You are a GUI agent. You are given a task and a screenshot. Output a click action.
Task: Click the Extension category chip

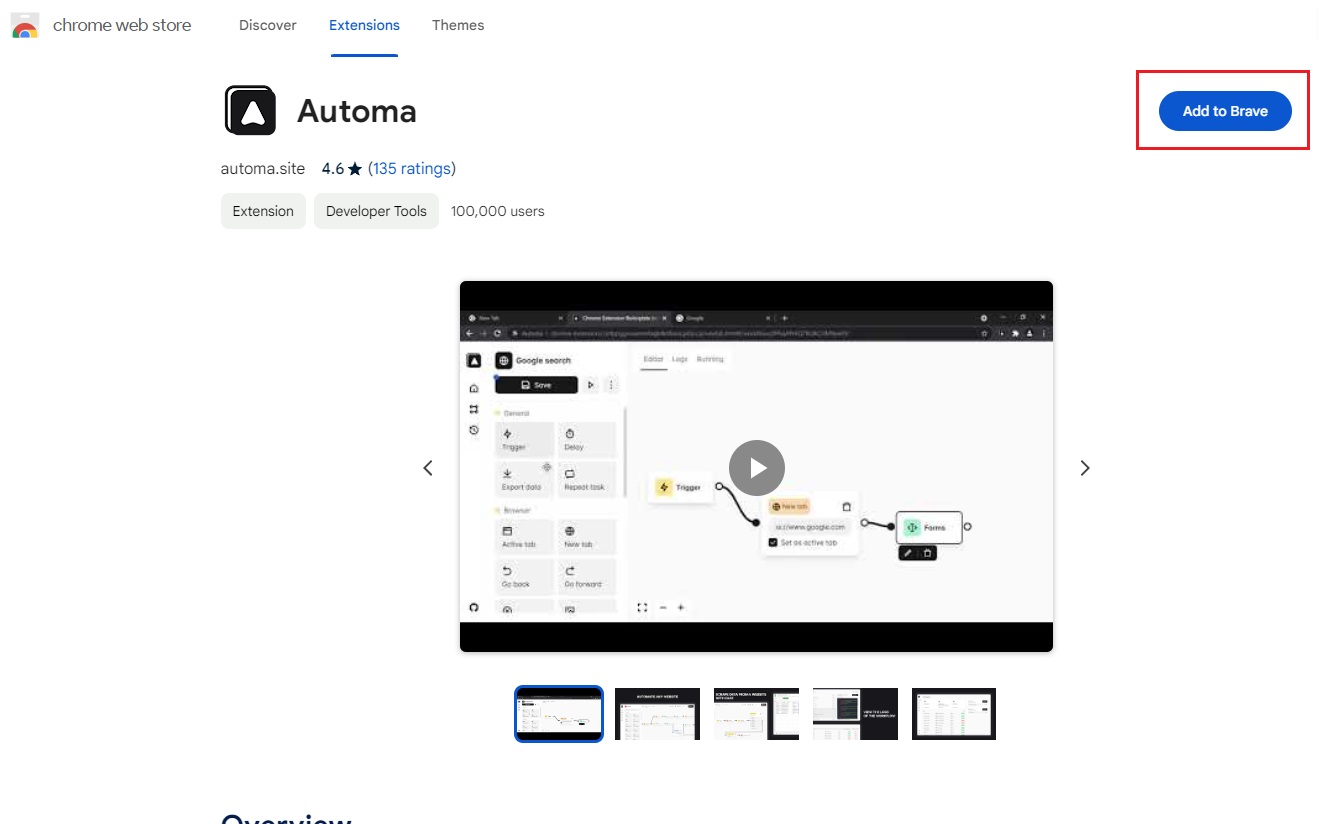click(x=263, y=211)
